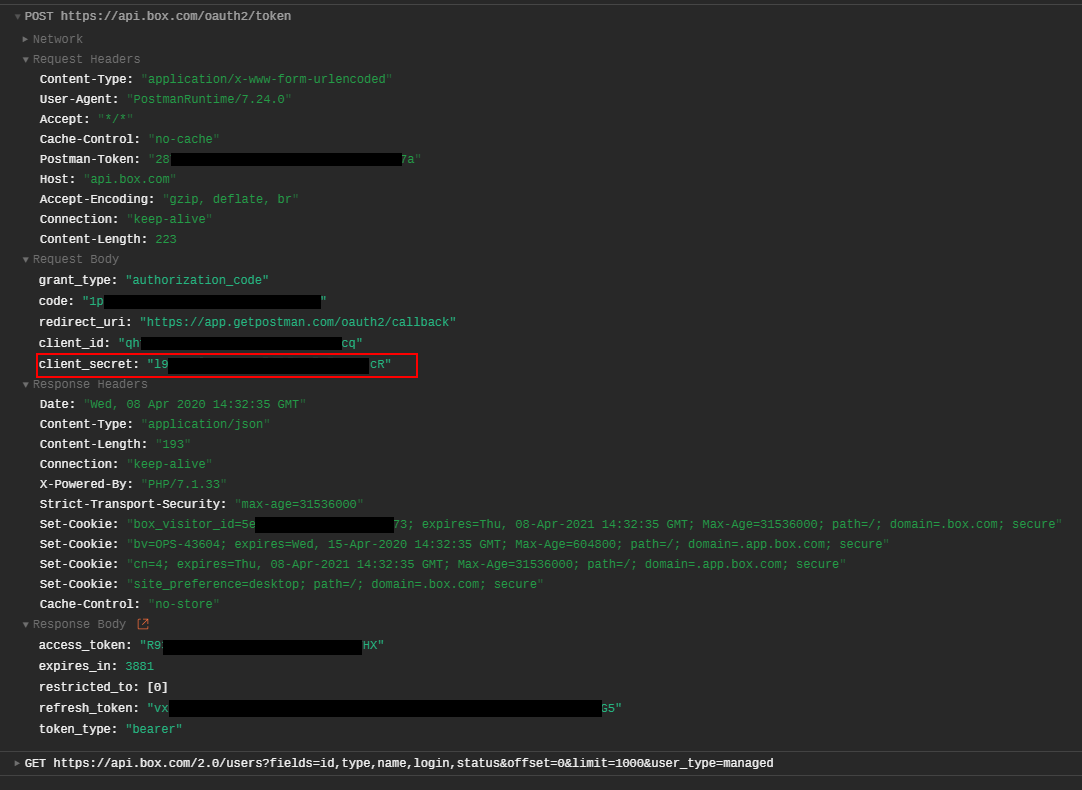This screenshot has height=790, width=1082.
Task: Click the redacted access_token value
Action: pyautogui.click(x=260, y=644)
